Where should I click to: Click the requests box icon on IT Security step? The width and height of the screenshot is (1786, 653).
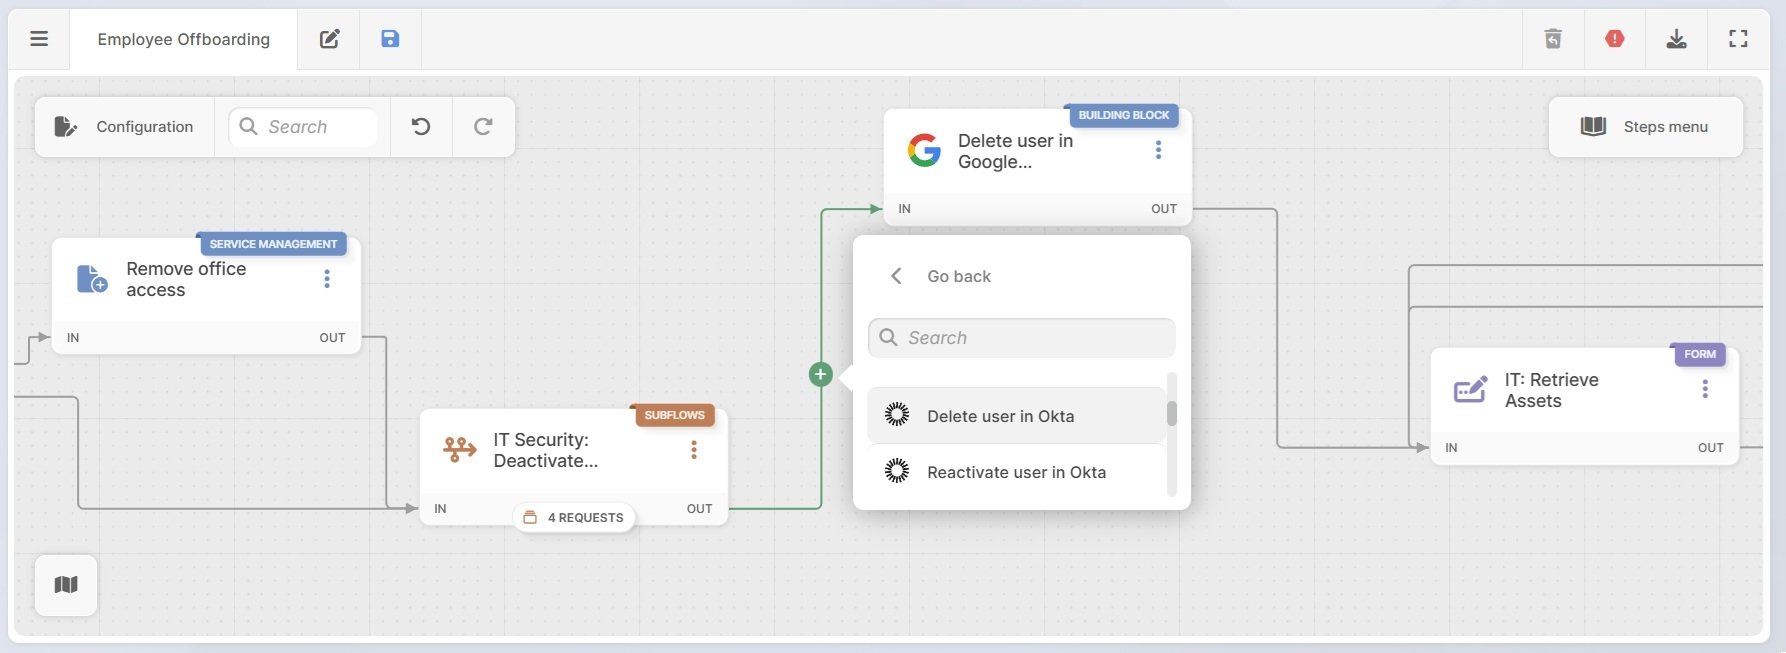(530, 517)
